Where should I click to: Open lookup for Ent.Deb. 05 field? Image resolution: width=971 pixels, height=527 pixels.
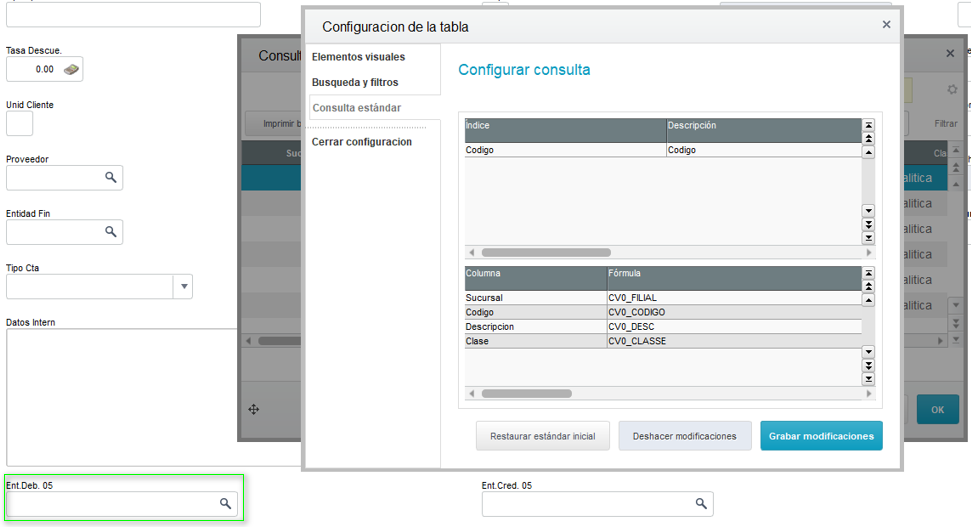pyautogui.click(x=225, y=503)
